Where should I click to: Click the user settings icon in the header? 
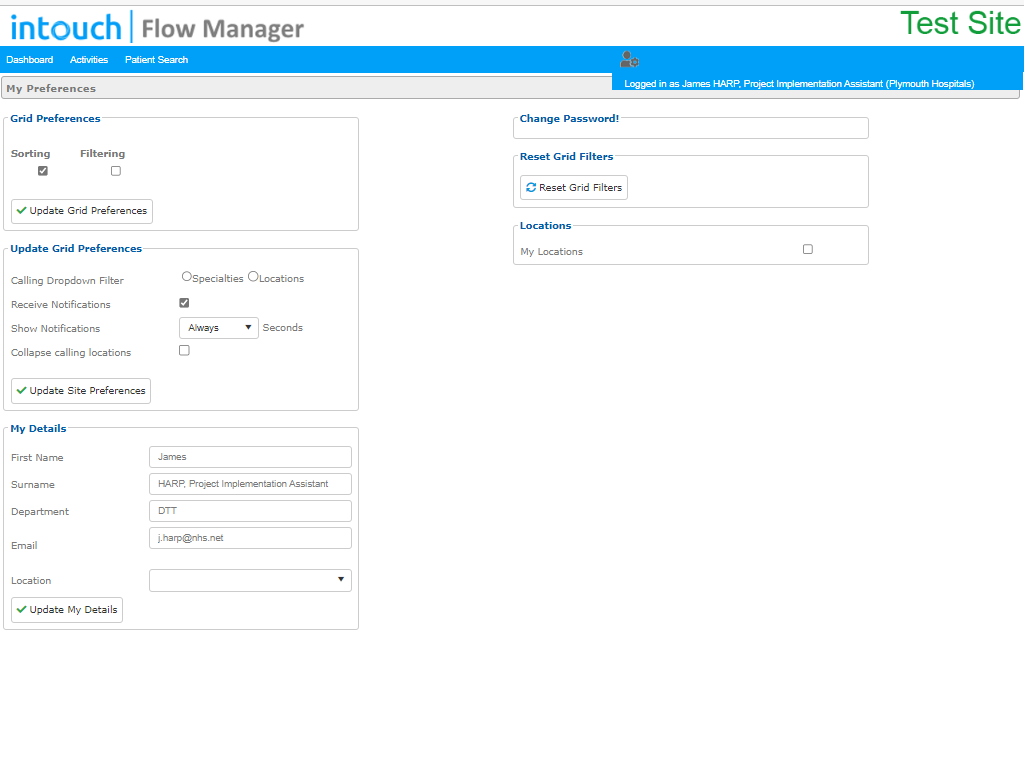pyautogui.click(x=630, y=60)
